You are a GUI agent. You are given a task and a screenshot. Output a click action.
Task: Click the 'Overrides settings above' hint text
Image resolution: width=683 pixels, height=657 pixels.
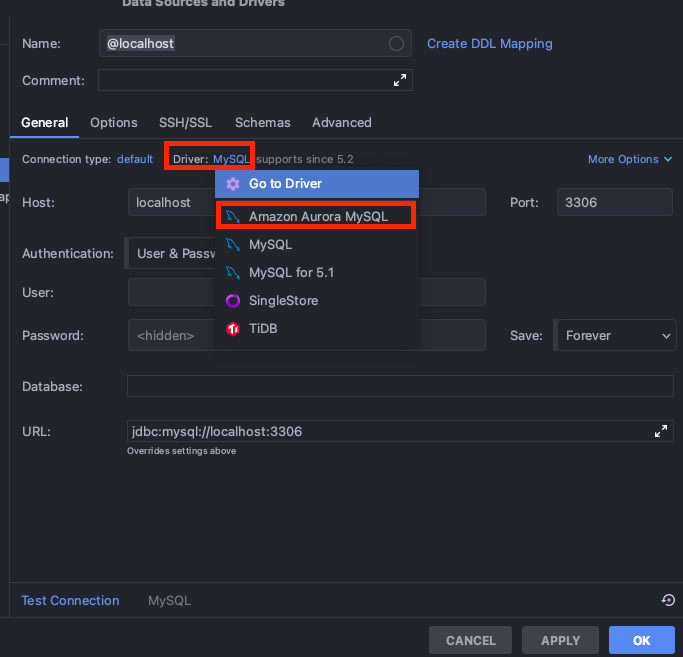(x=182, y=451)
